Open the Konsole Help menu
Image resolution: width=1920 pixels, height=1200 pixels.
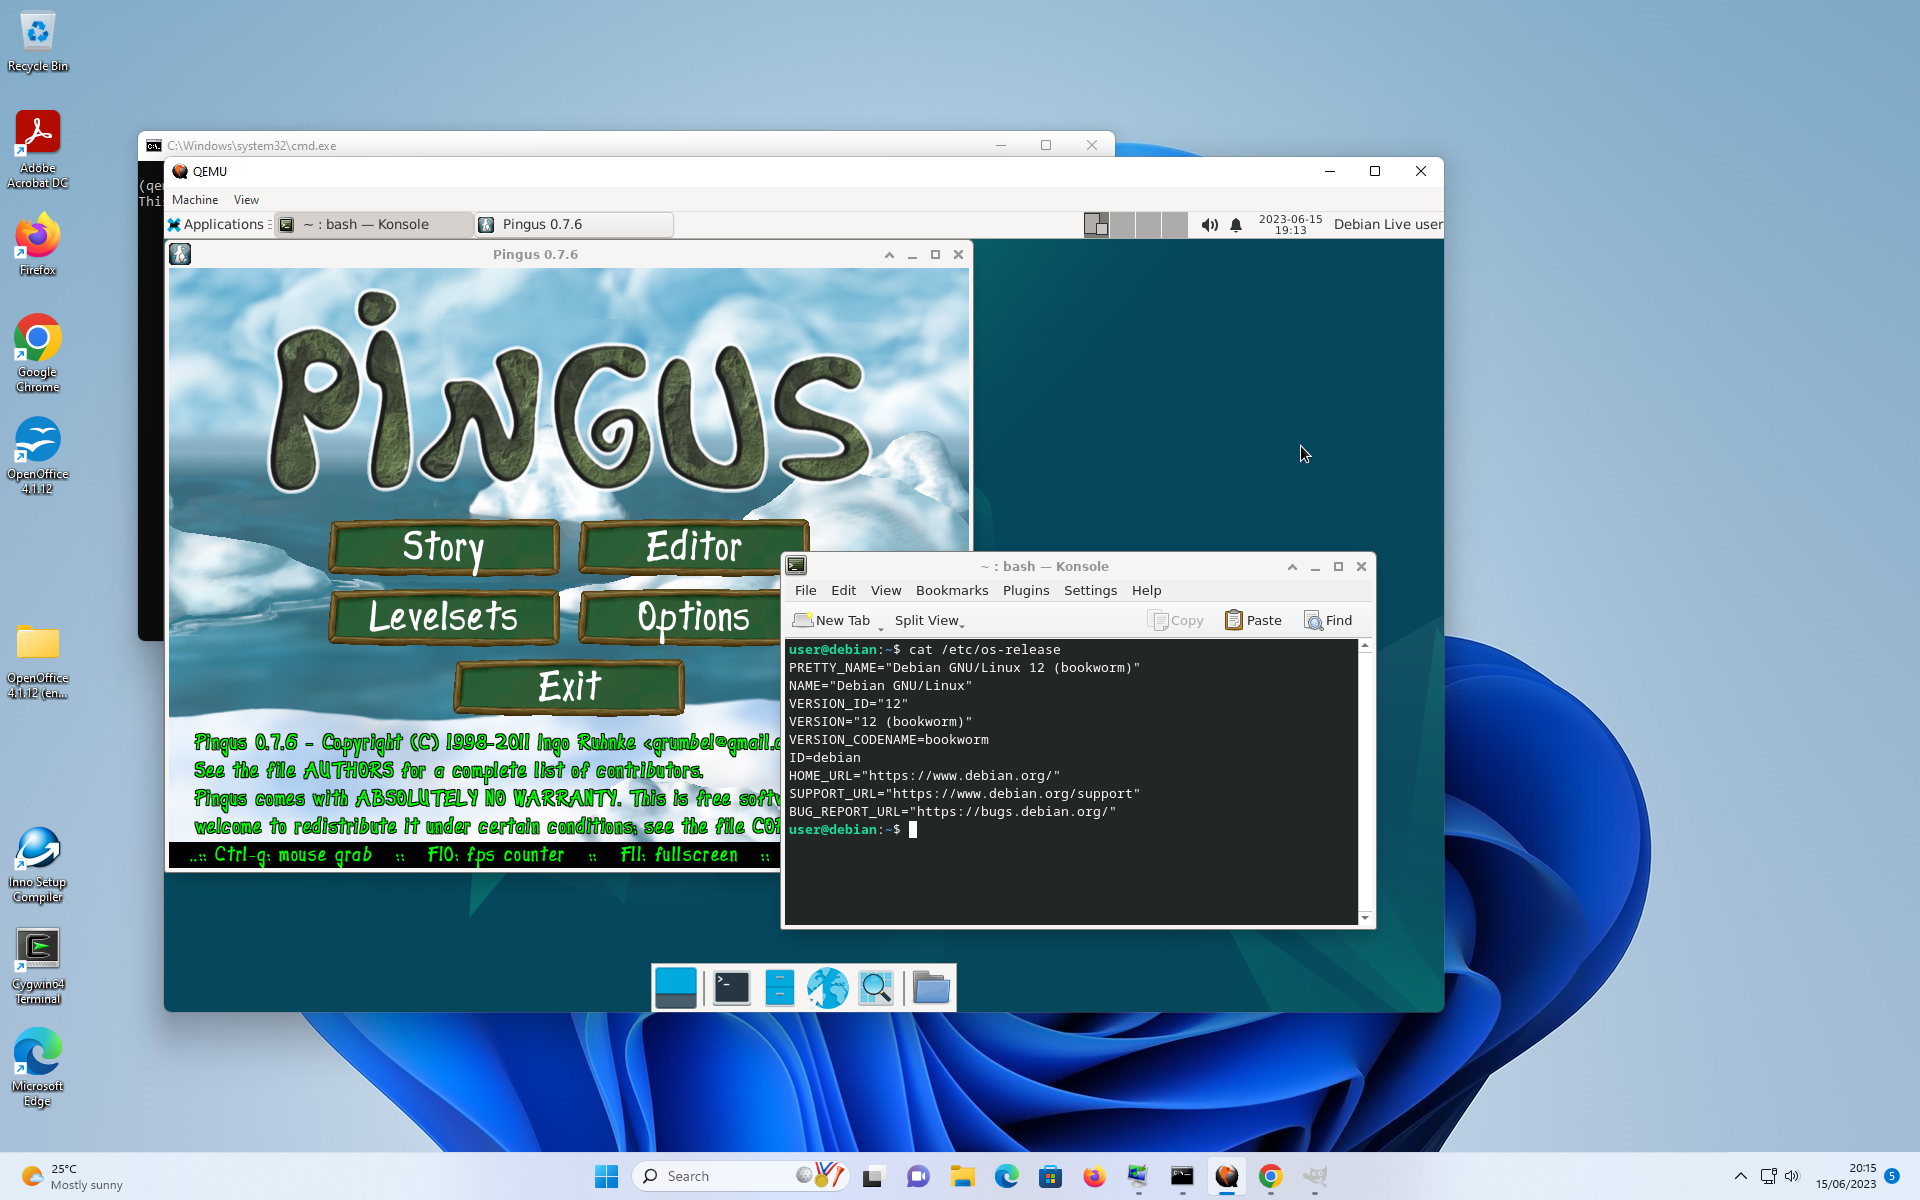pyautogui.click(x=1146, y=591)
